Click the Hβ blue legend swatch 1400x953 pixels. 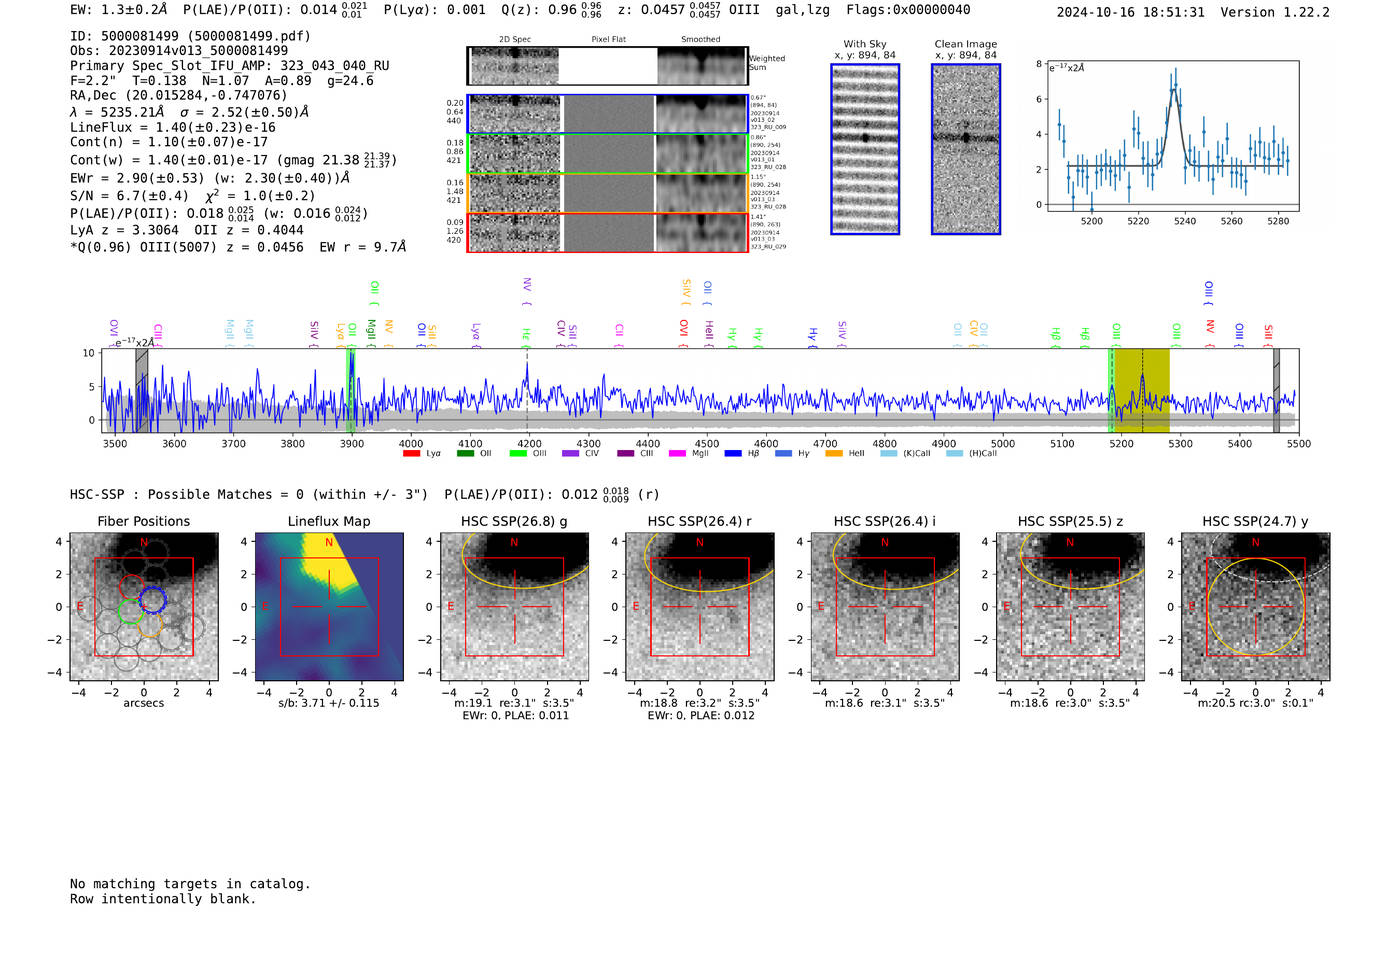click(x=733, y=454)
